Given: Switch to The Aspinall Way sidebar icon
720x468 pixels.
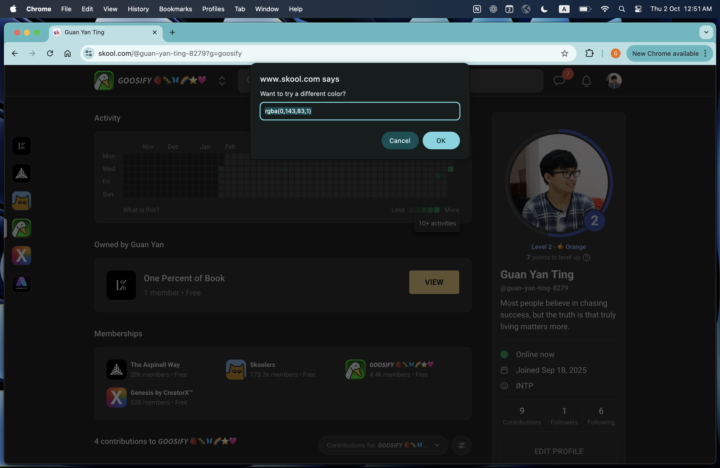Looking at the screenshot, I should pos(22,173).
